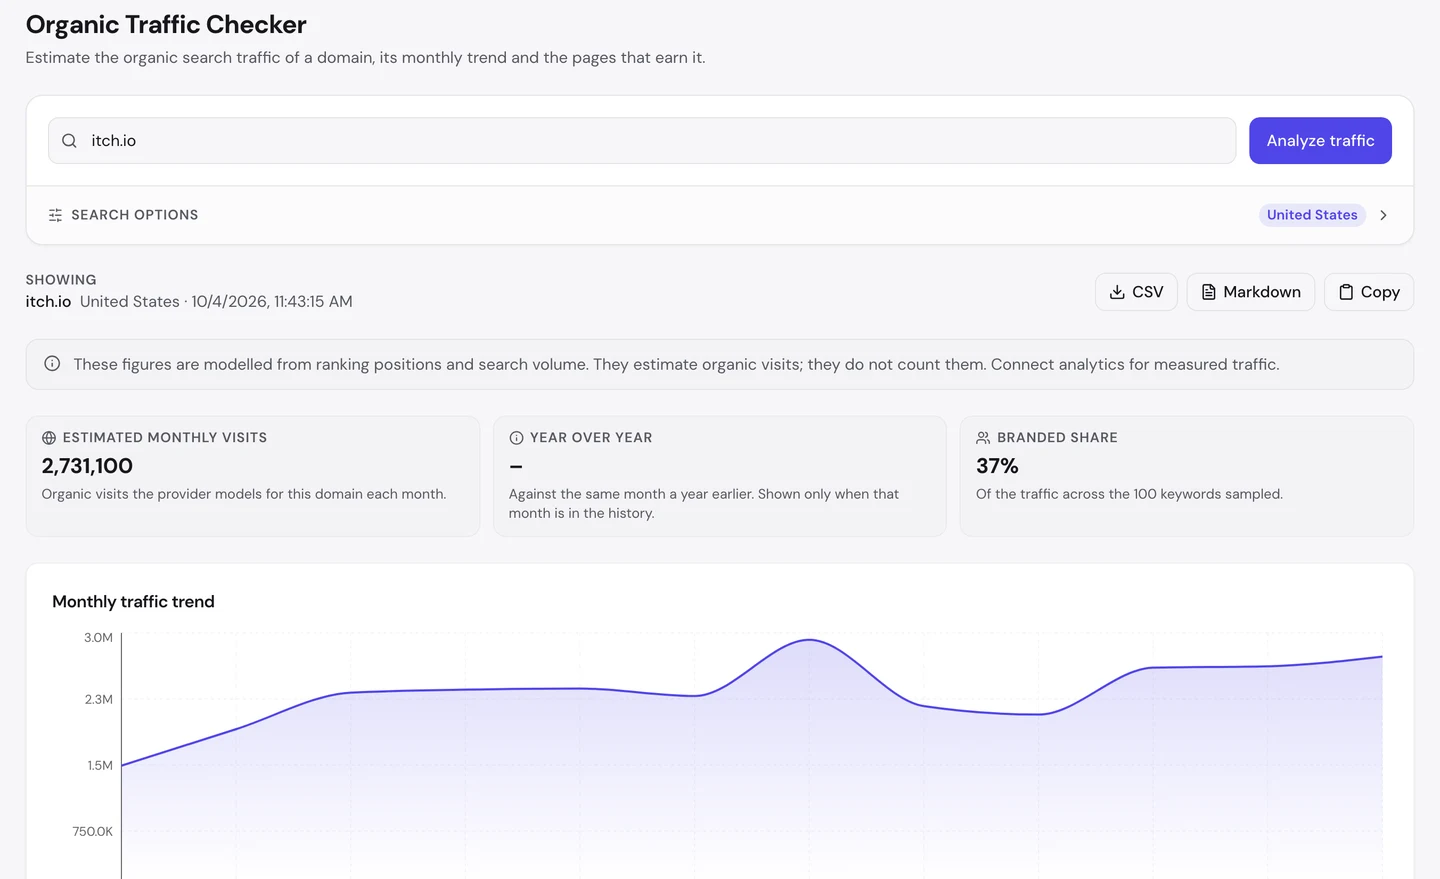Viewport: 1440px width, 879px height.
Task: Click the info icon beside Year Over Year
Action: click(x=516, y=438)
